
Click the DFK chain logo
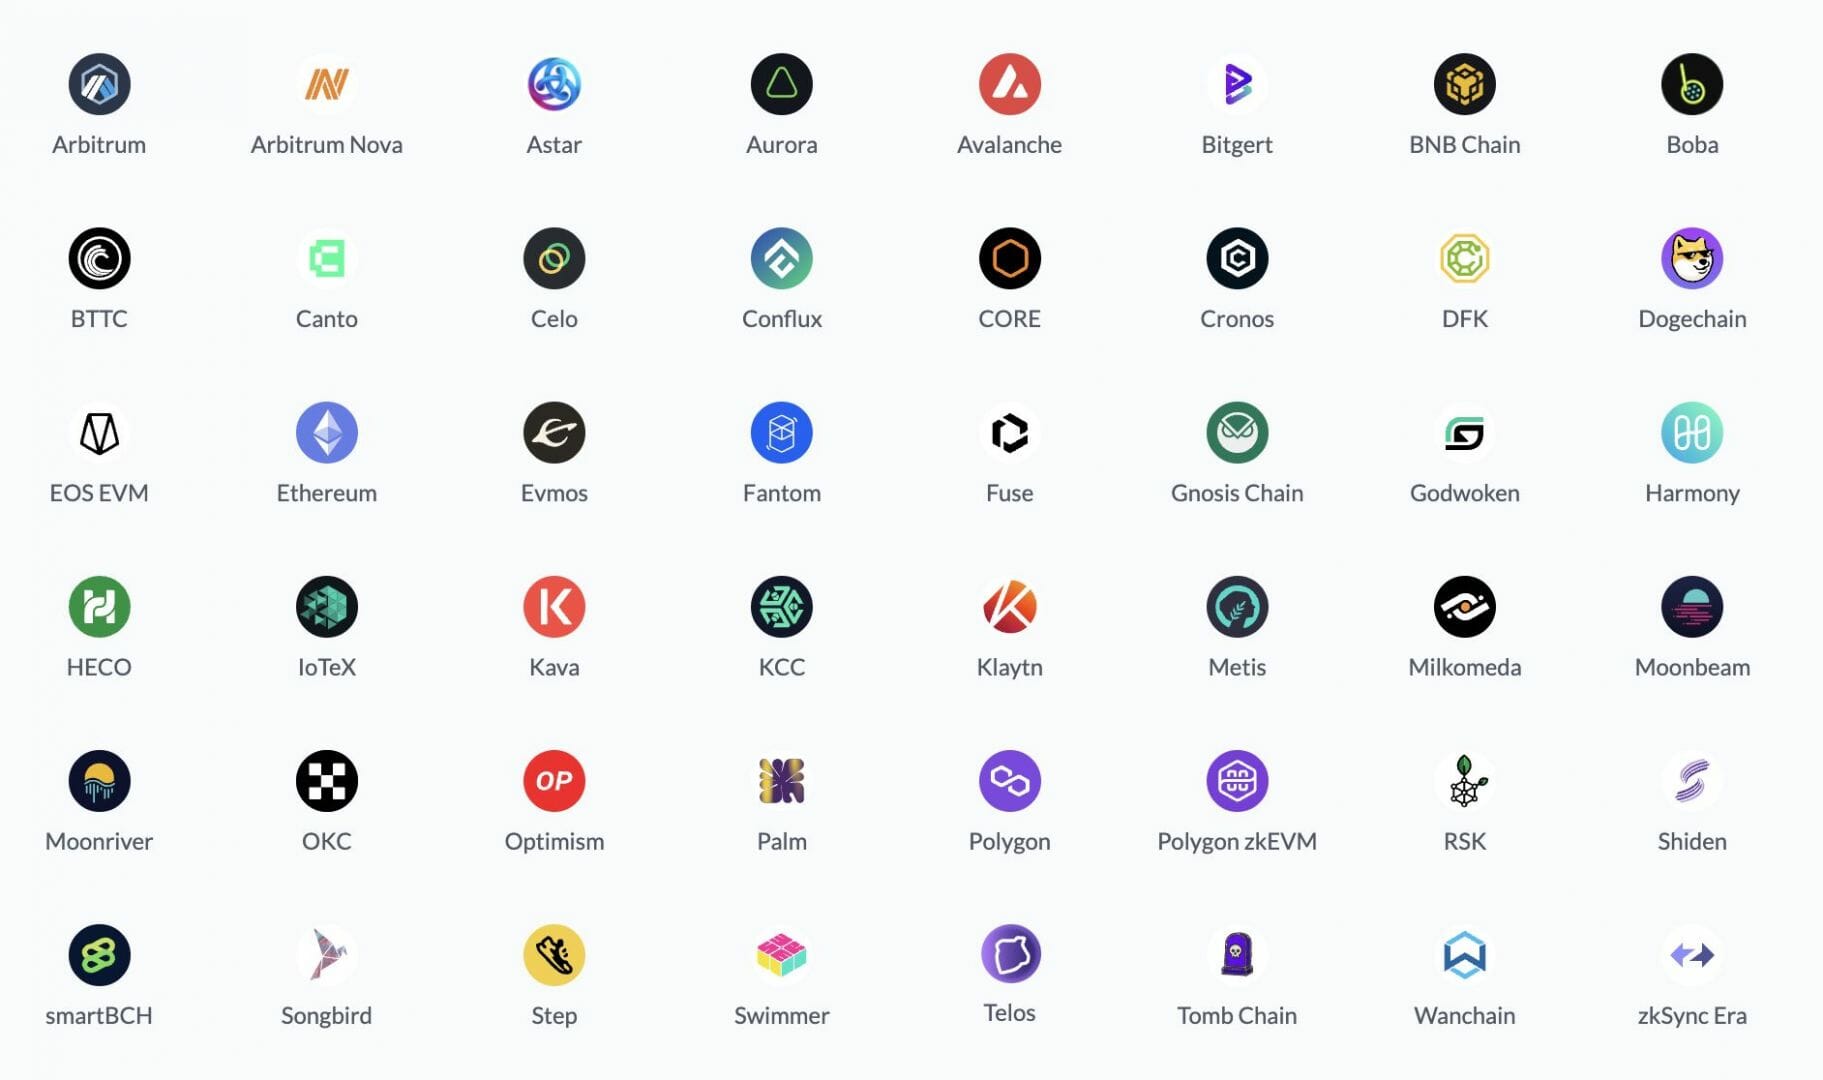pyautogui.click(x=1464, y=258)
